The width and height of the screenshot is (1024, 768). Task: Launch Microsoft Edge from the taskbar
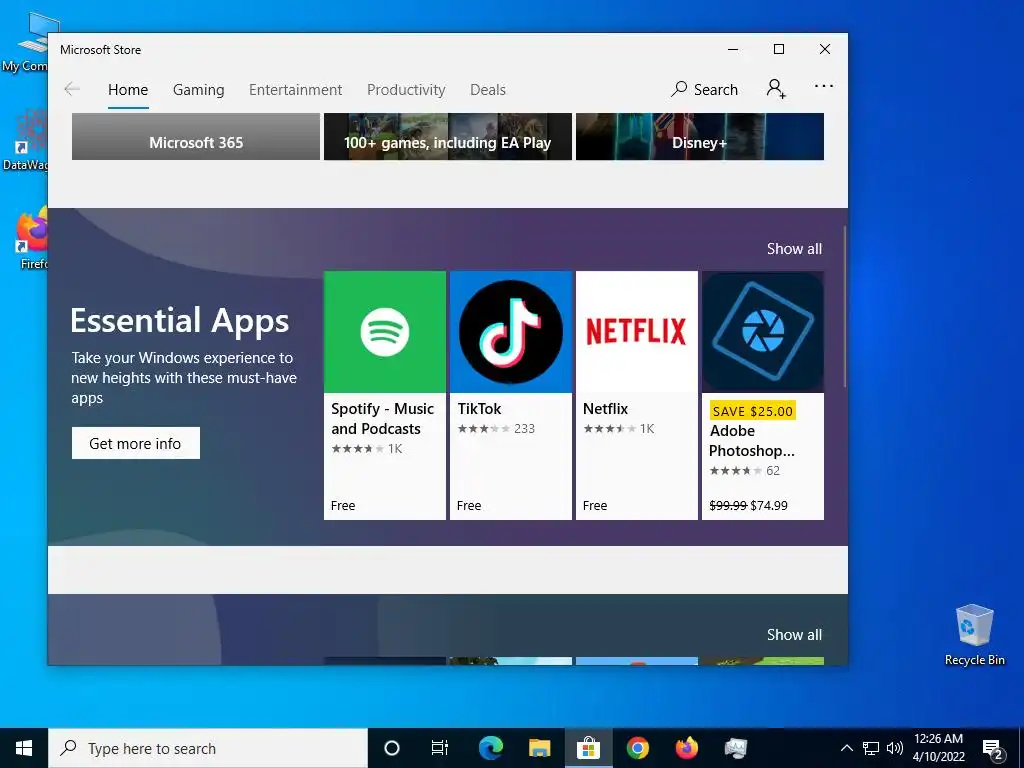[x=490, y=748]
